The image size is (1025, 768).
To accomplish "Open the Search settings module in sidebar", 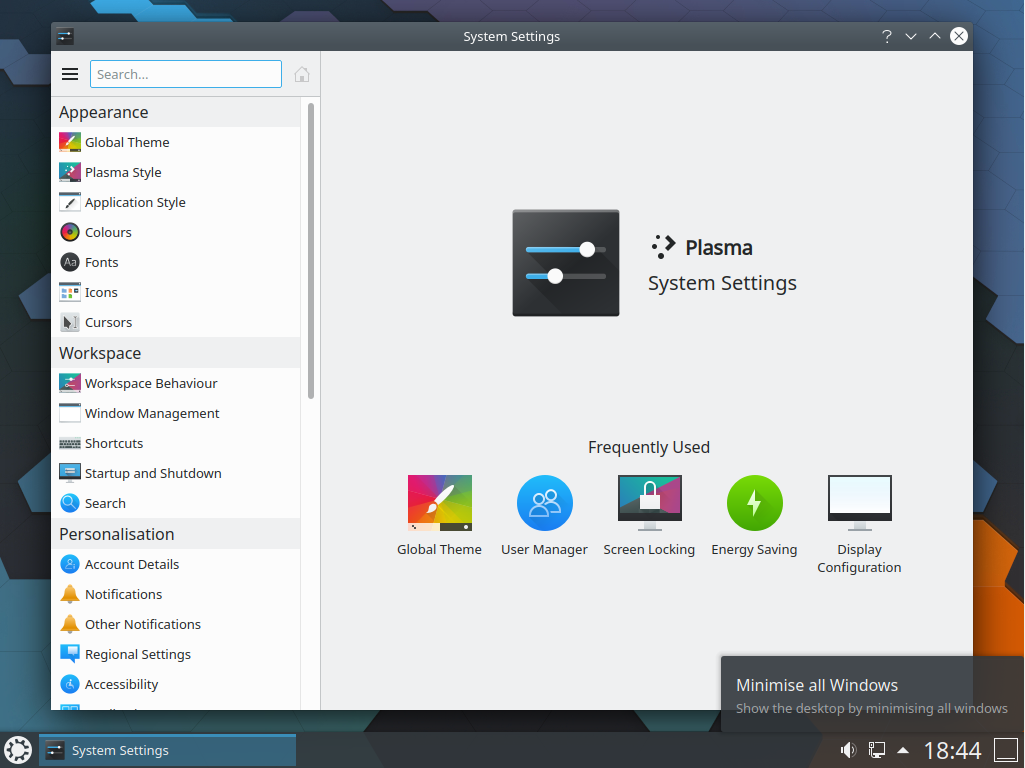I will coord(176,504).
